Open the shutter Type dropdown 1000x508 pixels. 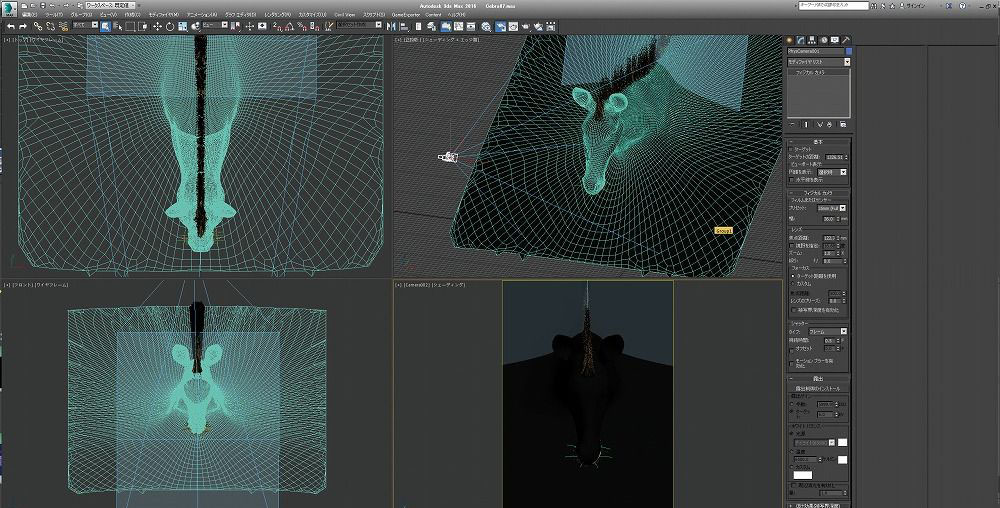(x=828, y=331)
